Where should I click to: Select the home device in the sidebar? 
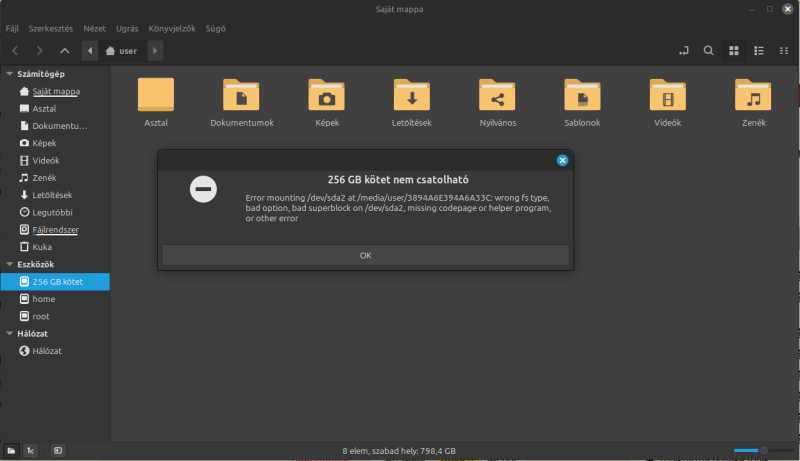pos(55,299)
